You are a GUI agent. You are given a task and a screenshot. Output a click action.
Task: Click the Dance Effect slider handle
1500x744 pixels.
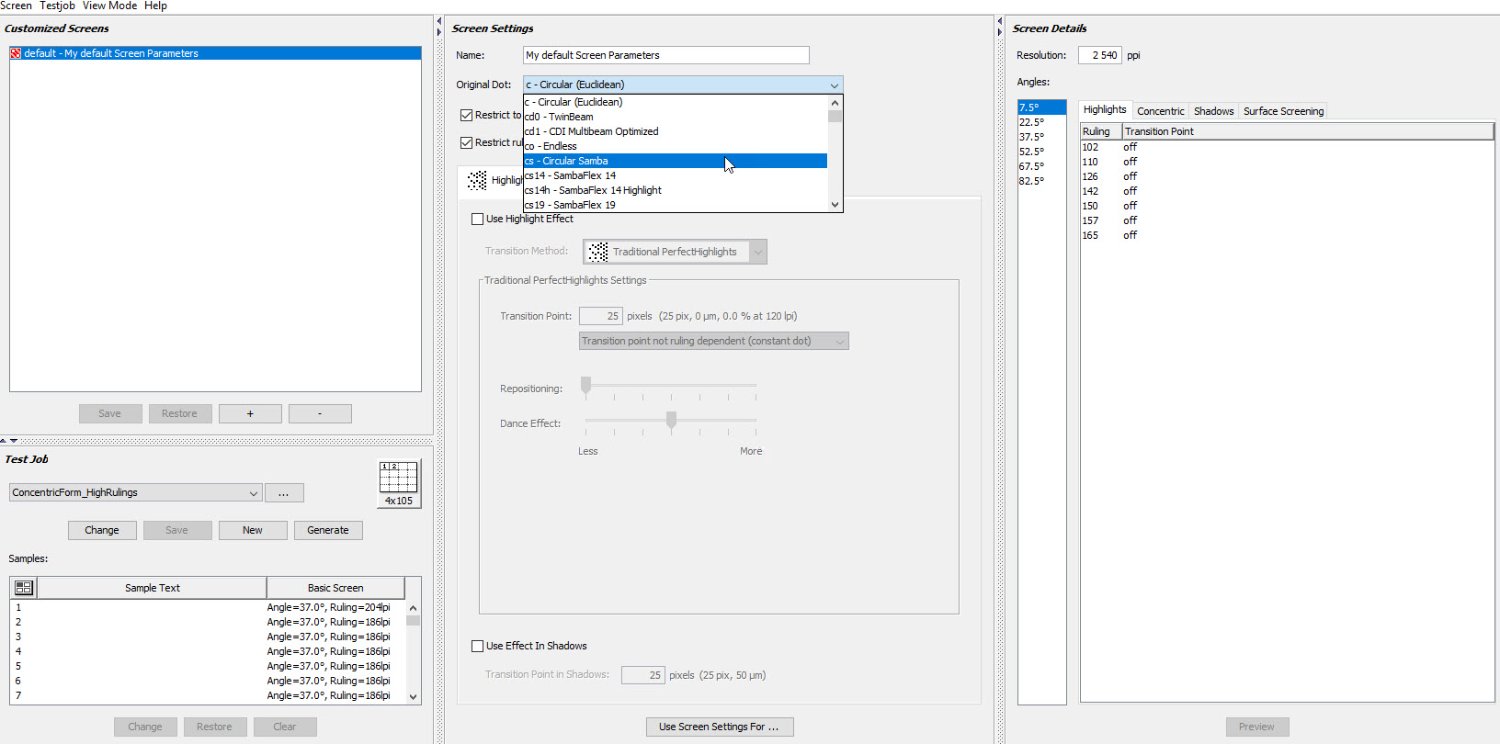click(x=671, y=421)
